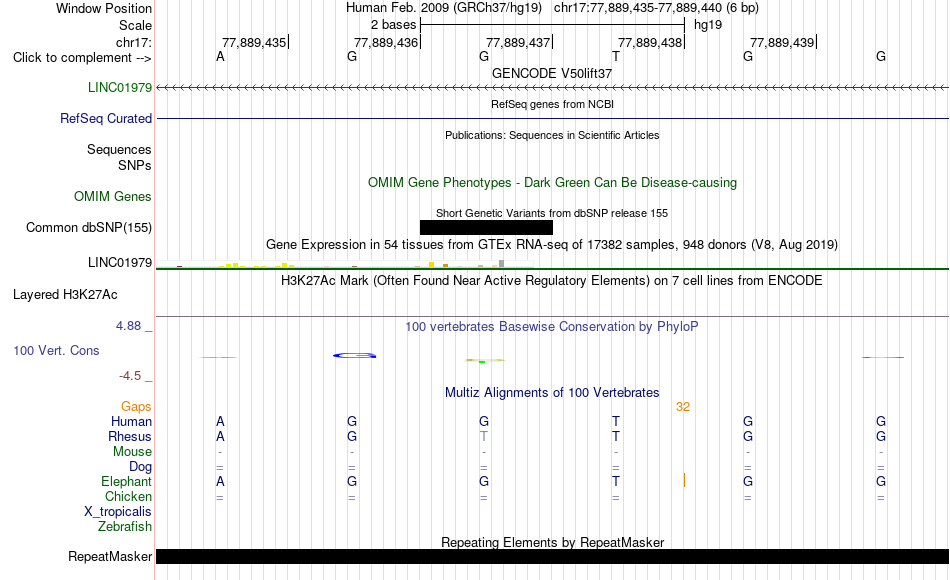The height and width of the screenshot is (580, 950).
Task: Click the 2 bases scale bar
Action: click(552, 25)
